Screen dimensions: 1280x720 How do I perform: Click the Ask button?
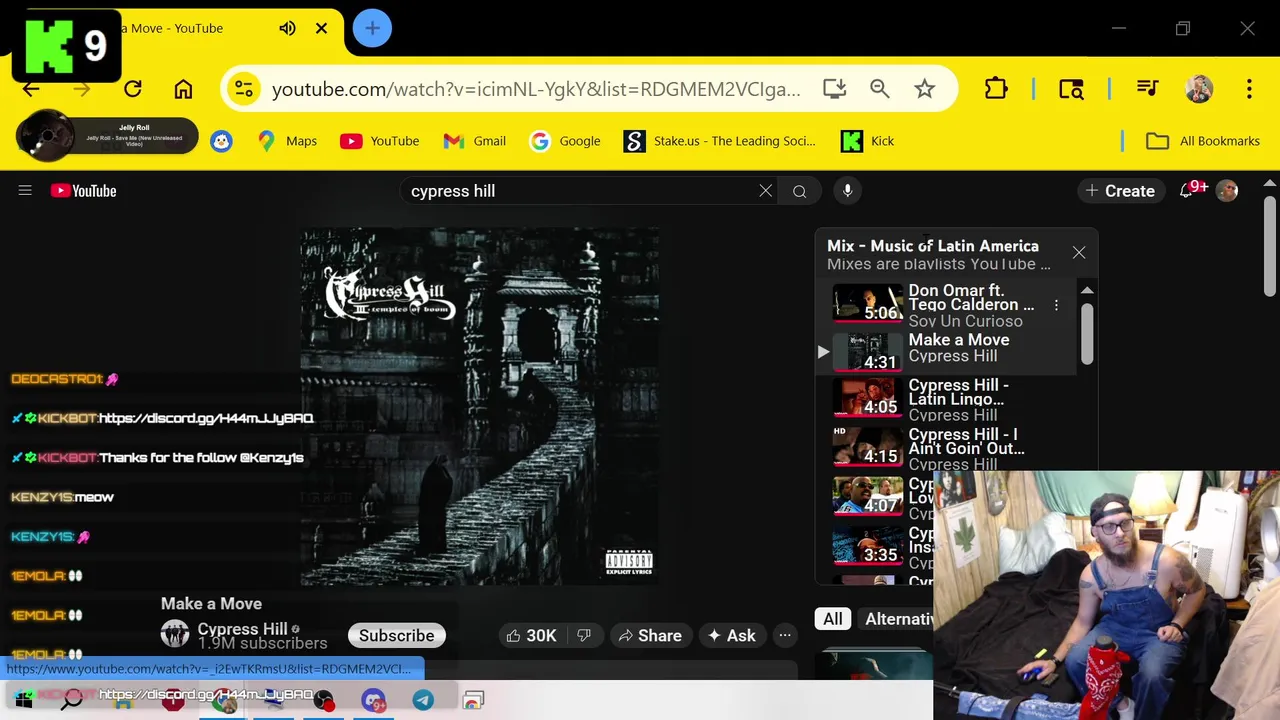point(731,636)
